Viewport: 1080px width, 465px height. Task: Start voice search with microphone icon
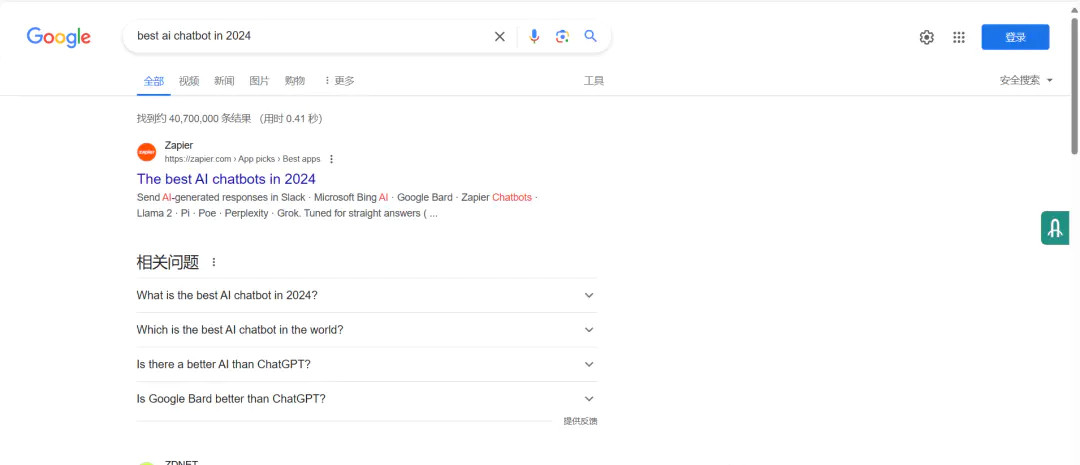(x=534, y=37)
